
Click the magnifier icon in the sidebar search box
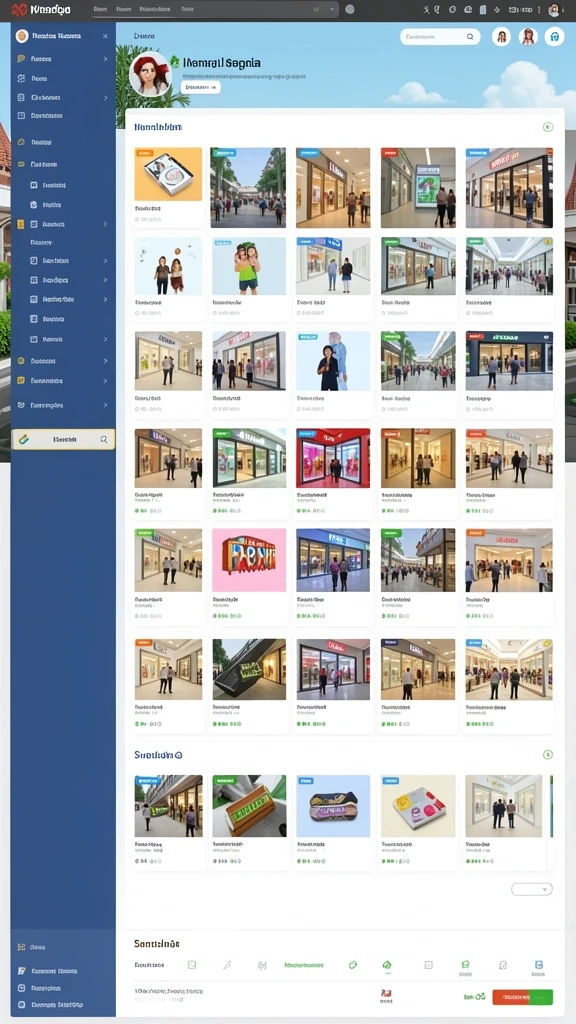click(x=103, y=440)
